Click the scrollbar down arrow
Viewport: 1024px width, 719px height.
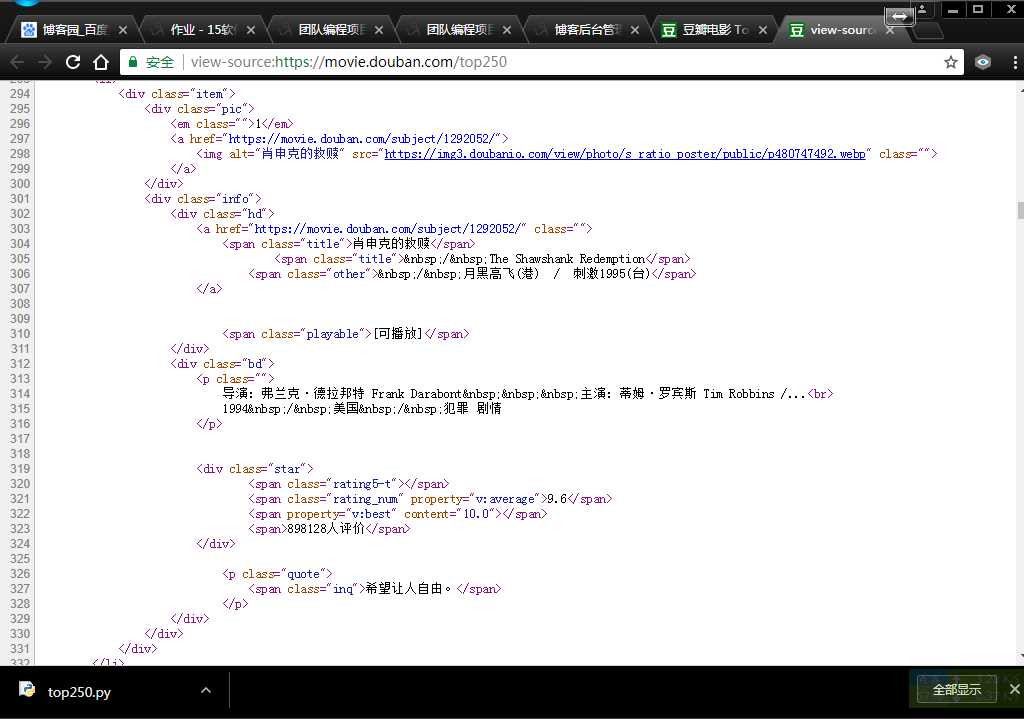1020,657
